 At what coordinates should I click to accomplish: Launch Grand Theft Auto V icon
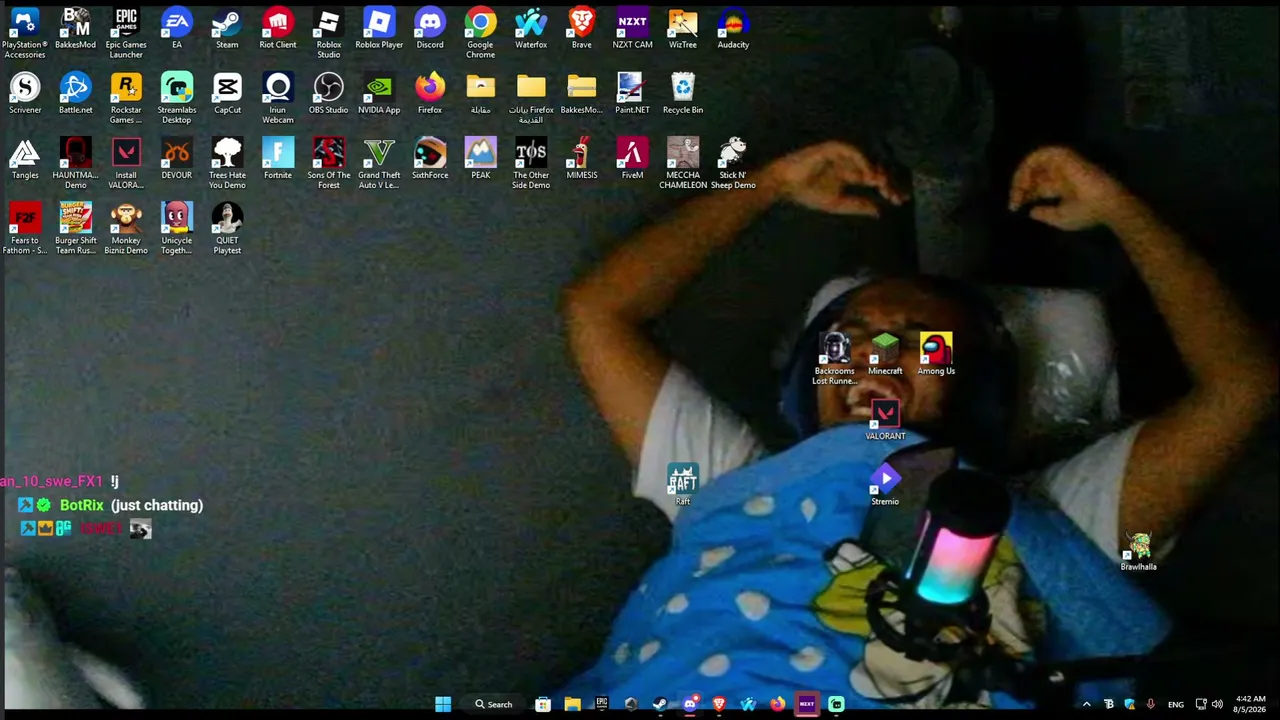[379, 163]
